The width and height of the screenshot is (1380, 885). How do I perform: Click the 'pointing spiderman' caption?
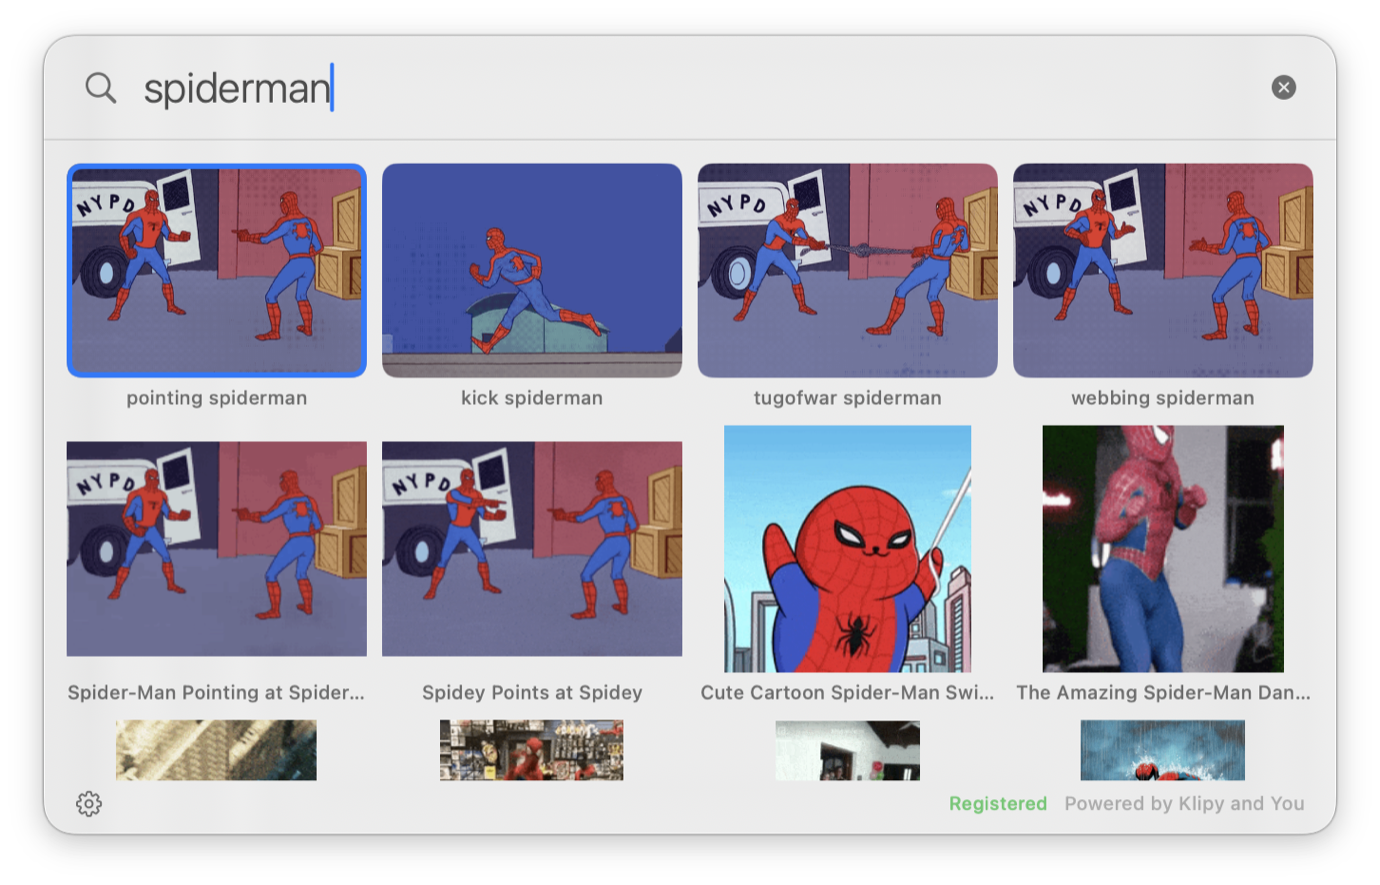pyautogui.click(x=217, y=398)
